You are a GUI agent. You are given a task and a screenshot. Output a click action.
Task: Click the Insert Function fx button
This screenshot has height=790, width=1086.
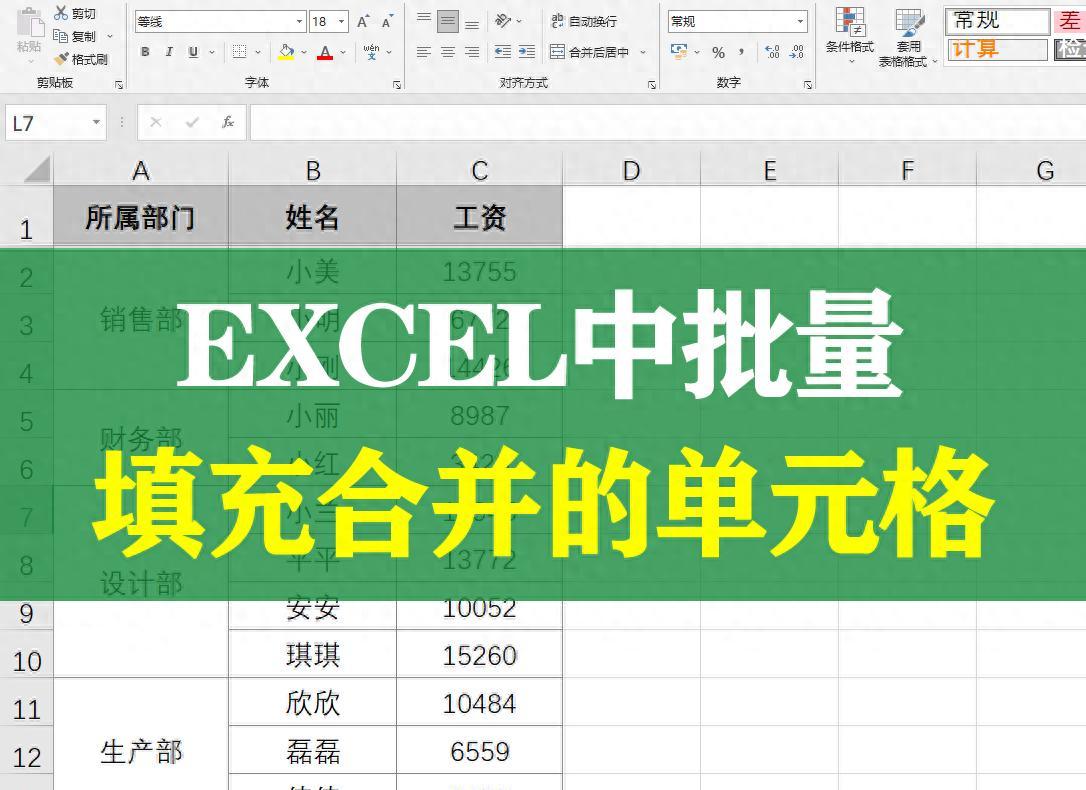[227, 123]
